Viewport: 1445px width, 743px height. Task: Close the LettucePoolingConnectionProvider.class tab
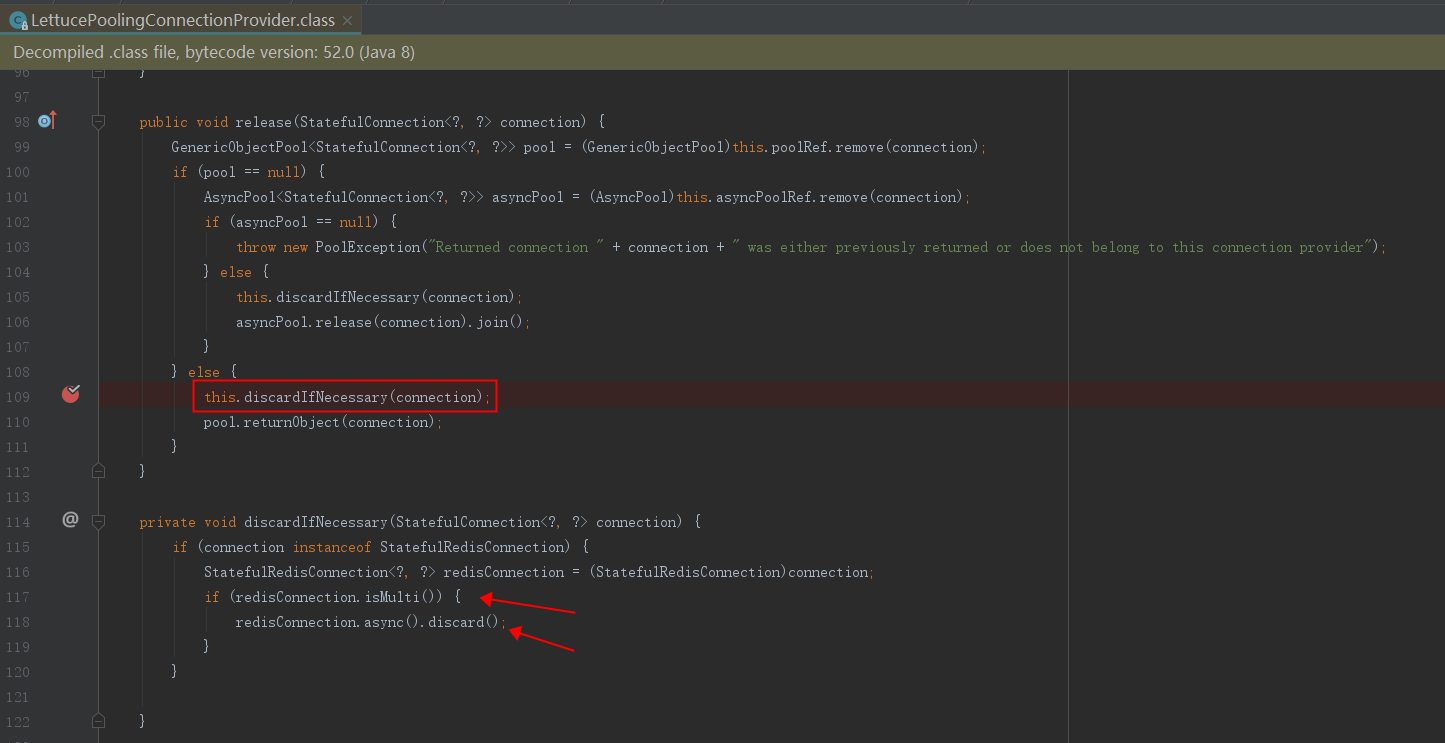(347, 18)
